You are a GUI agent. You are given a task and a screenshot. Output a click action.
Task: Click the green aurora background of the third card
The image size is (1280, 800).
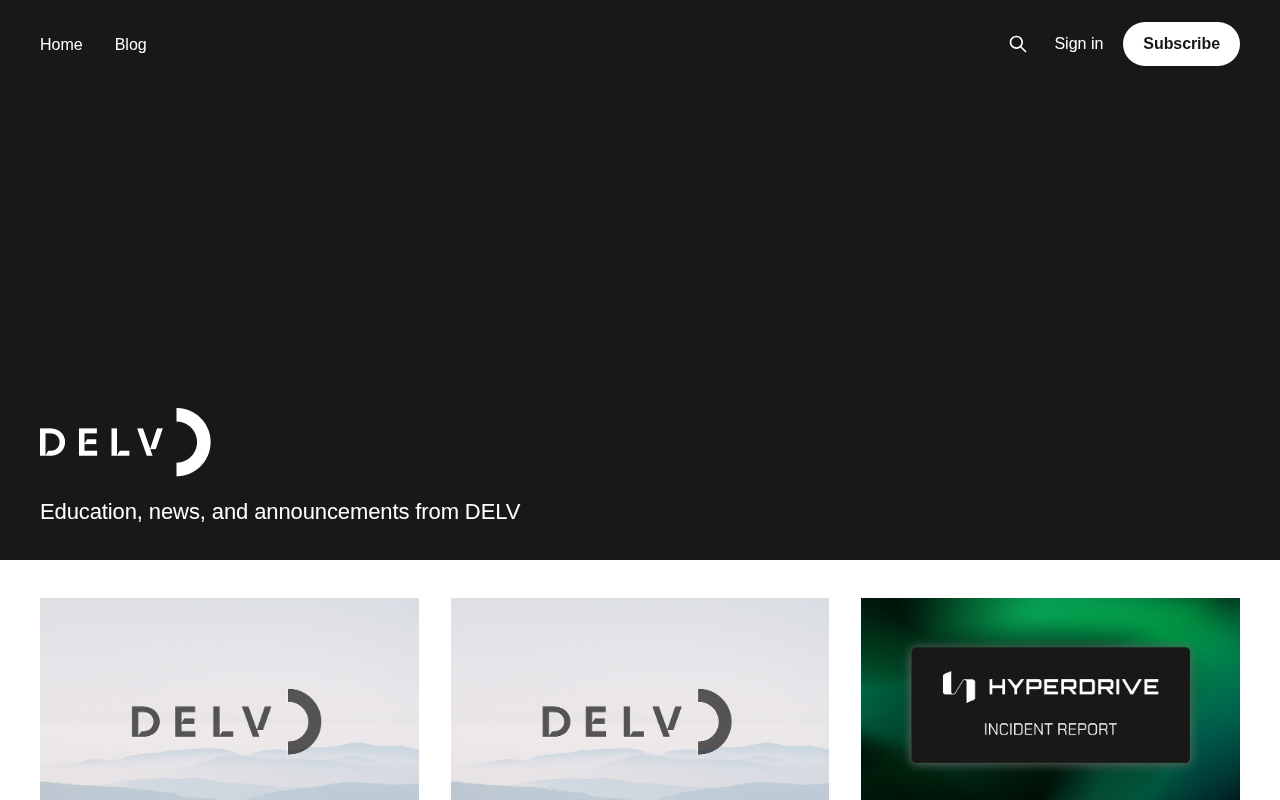[x=1050, y=620]
